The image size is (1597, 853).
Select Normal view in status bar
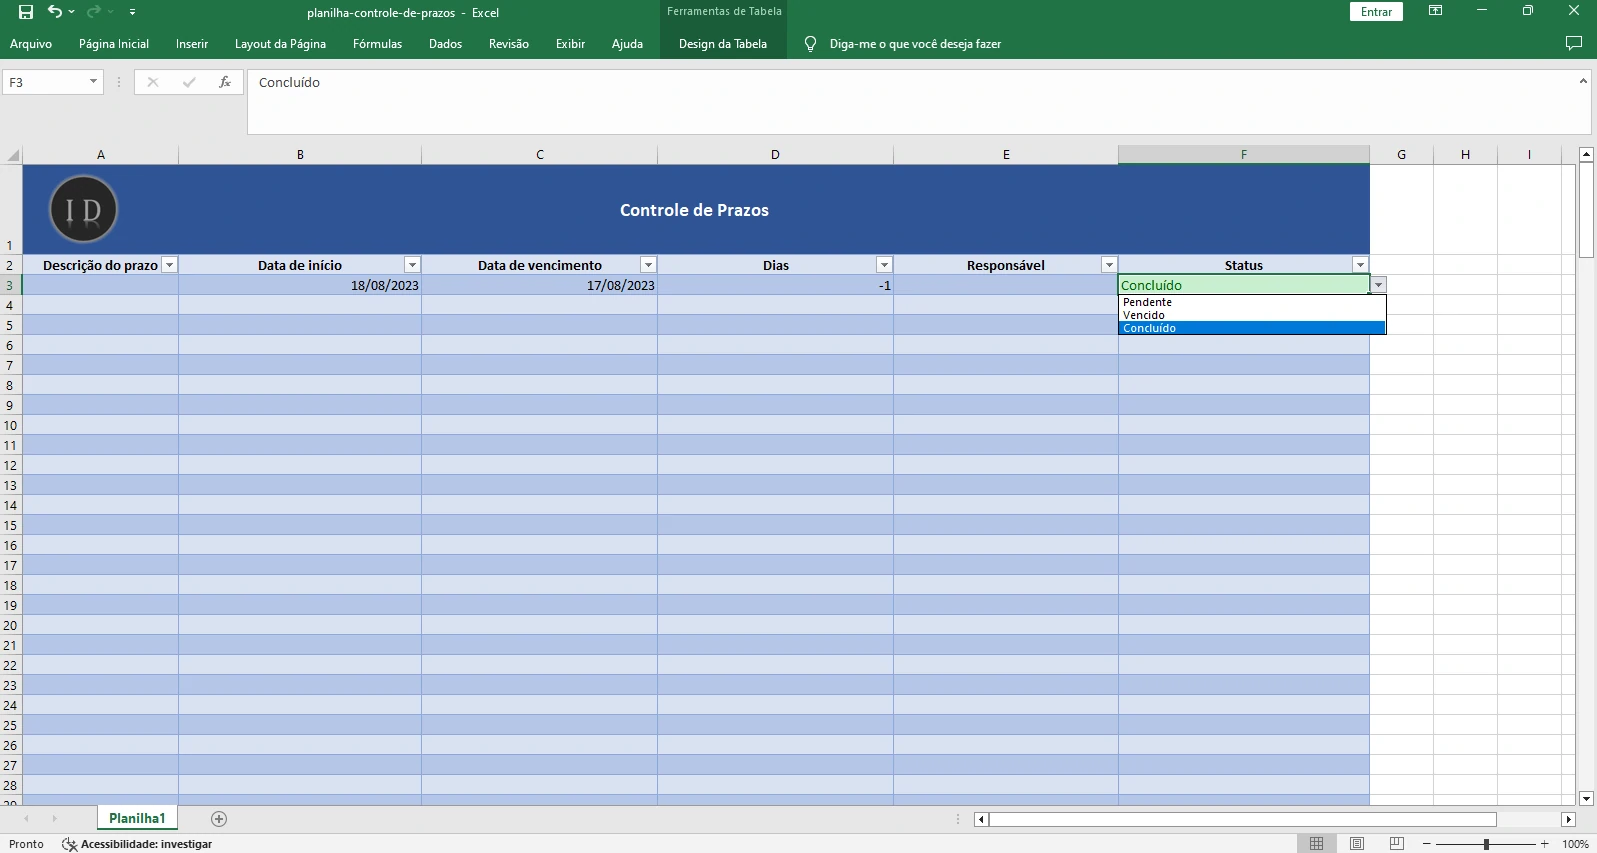[x=1316, y=844]
